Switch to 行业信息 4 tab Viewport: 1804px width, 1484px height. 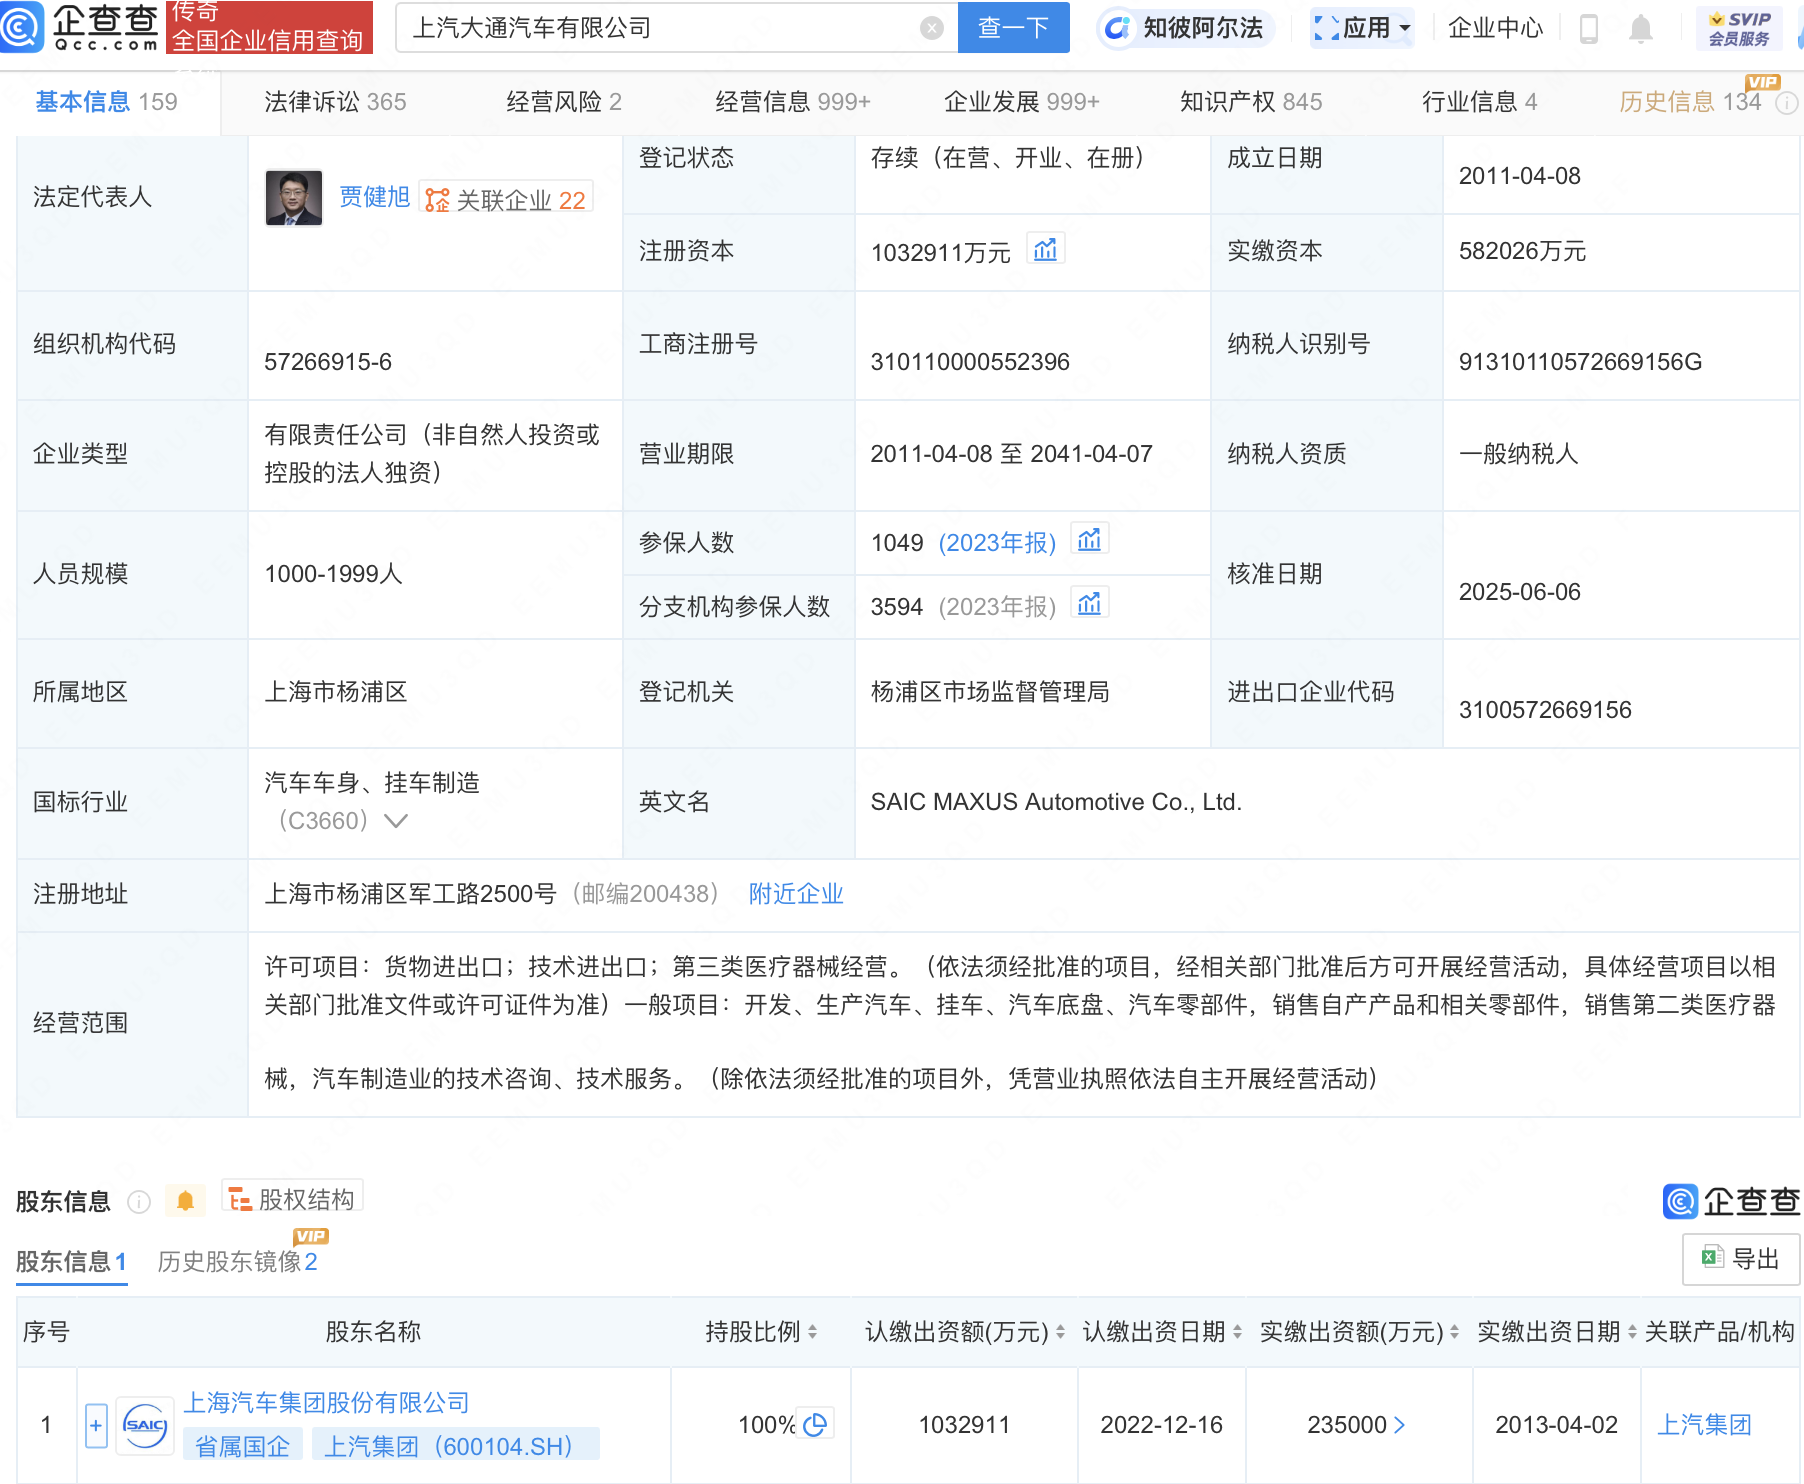(x=1480, y=102)
